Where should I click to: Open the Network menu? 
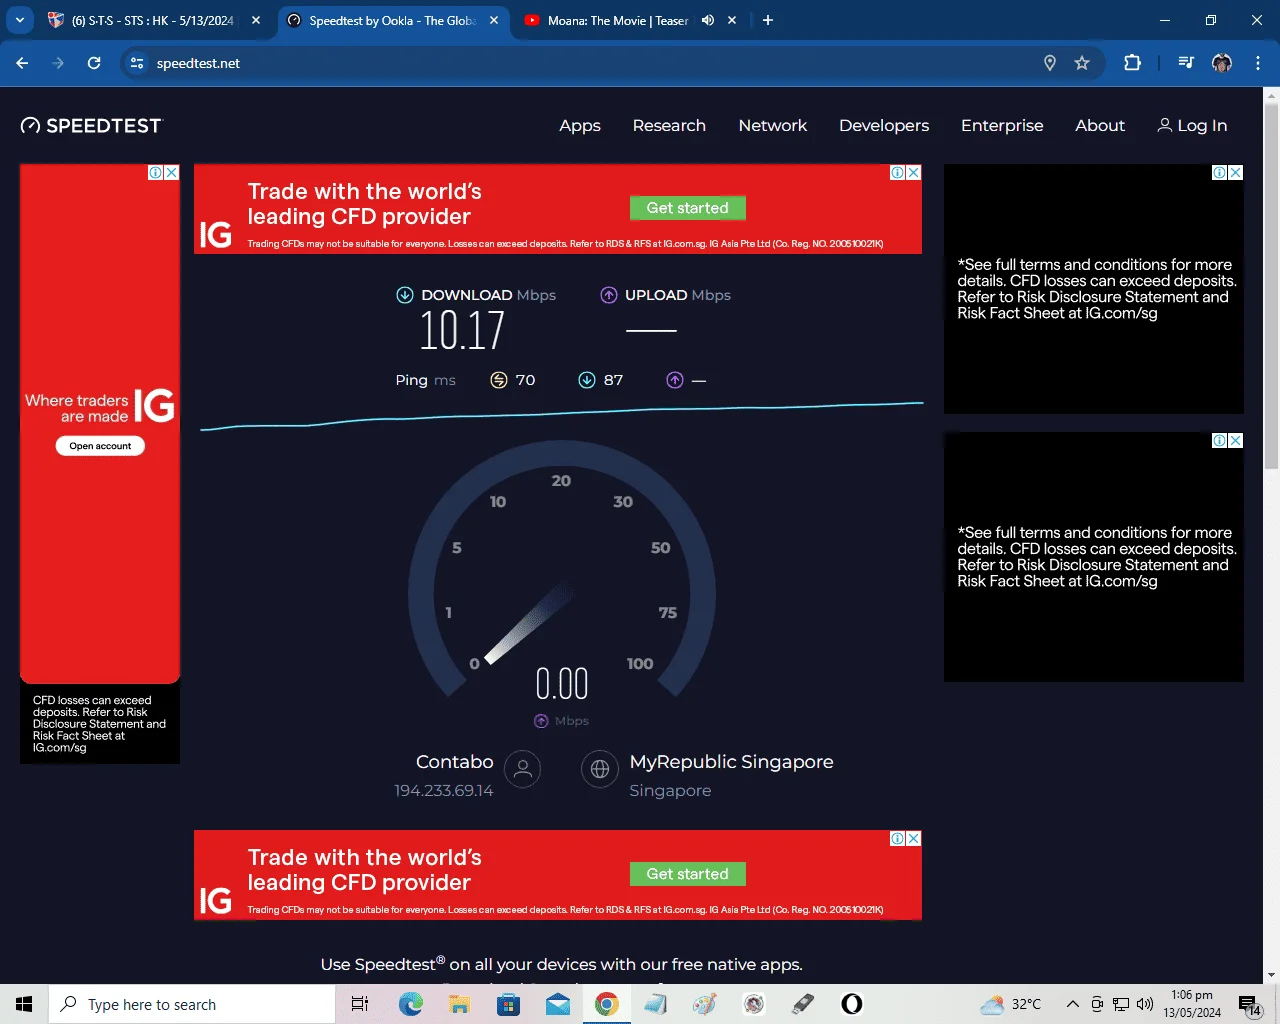tap(773, 125)
